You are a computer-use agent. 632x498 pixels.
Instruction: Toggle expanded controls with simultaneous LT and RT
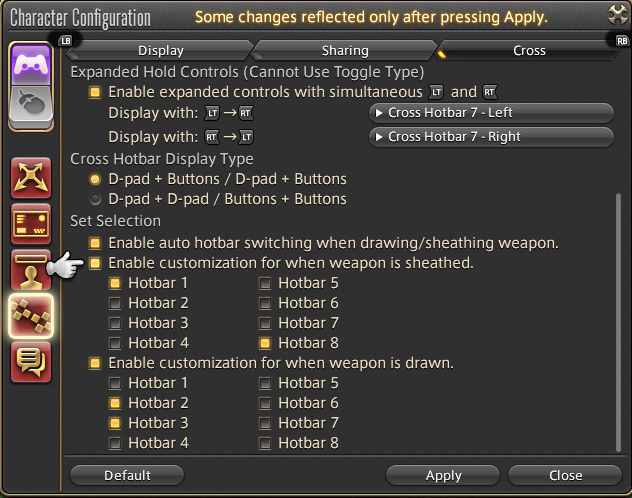tap(95, 92)
